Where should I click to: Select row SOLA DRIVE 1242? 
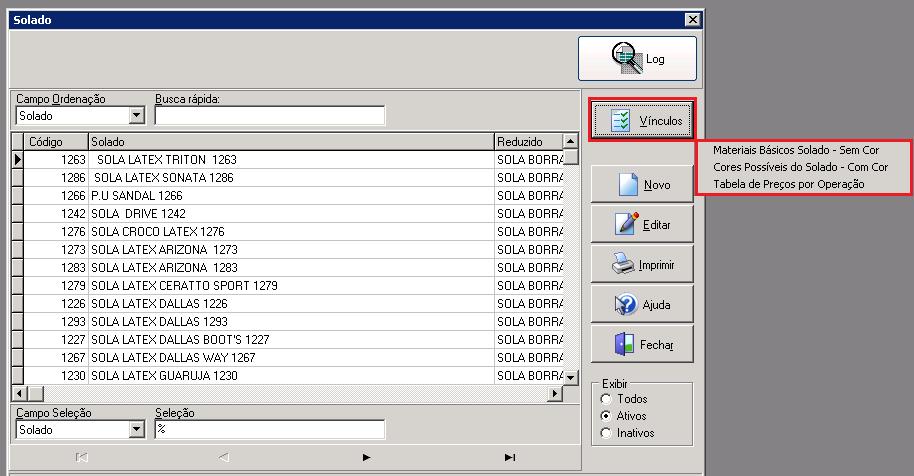click(x=293, y=214)
